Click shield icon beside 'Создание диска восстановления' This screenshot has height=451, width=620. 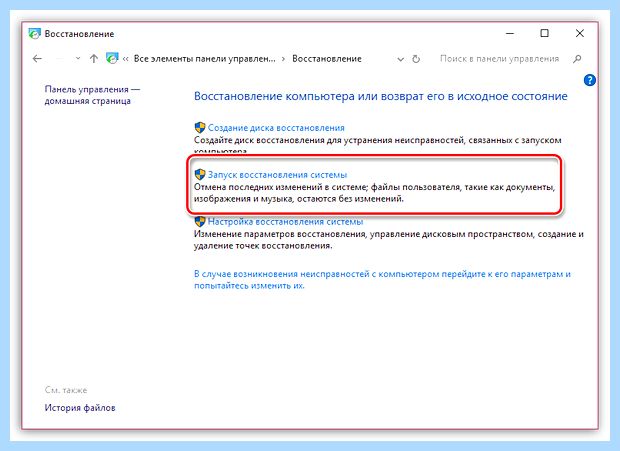click(200, 128)
